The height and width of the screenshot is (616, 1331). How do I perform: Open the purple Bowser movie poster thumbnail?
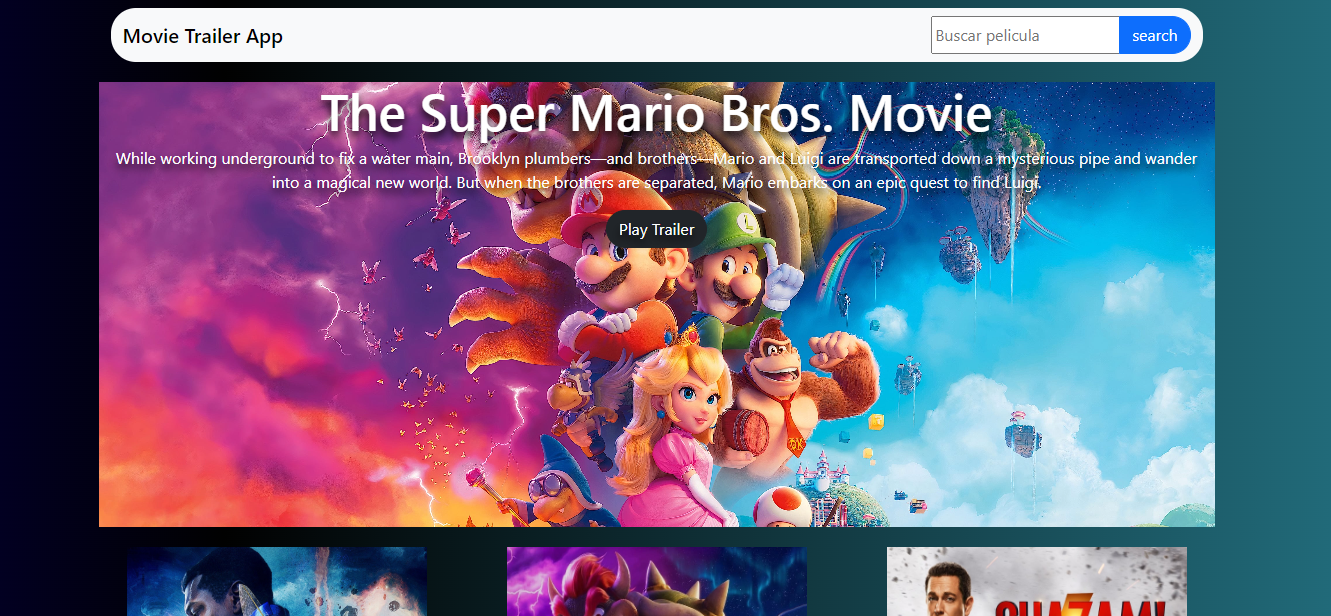[657, 582]
